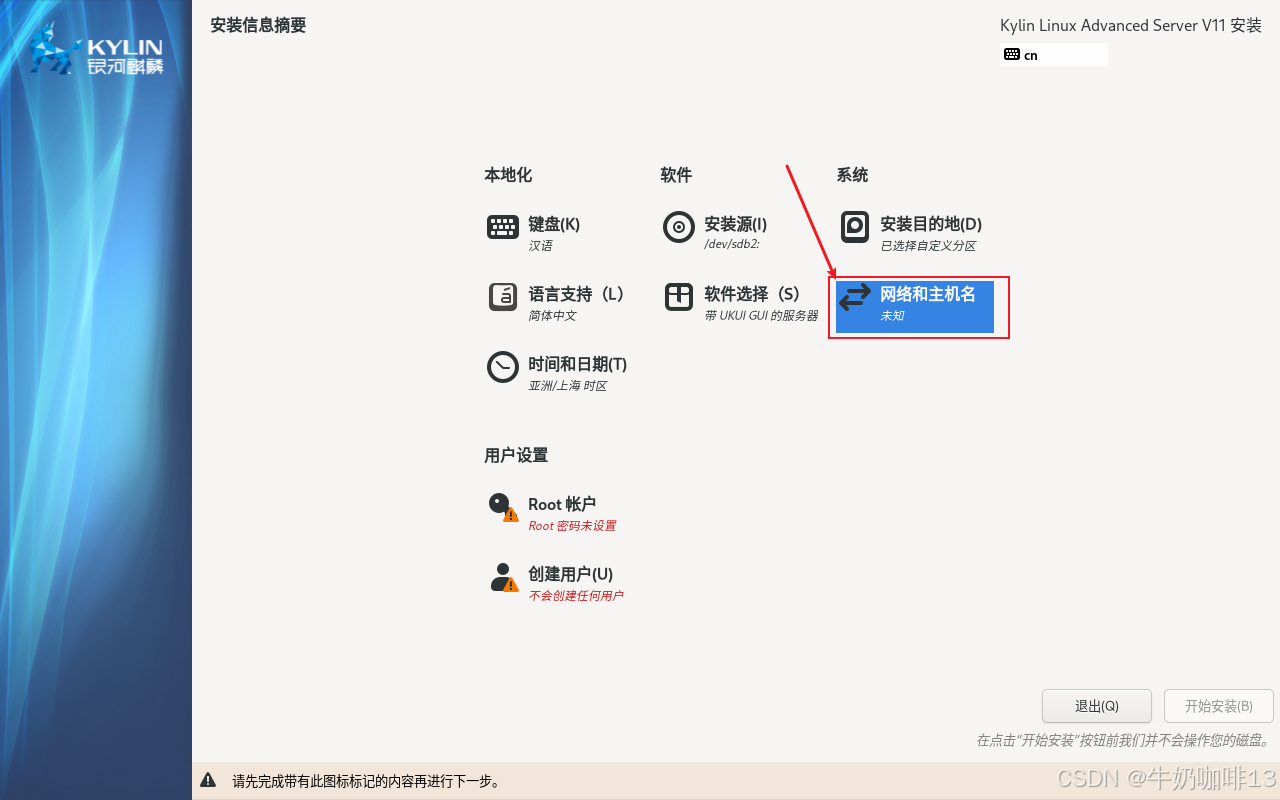Click the text '亚洲/上海 时区'

(x=568, y=386)
